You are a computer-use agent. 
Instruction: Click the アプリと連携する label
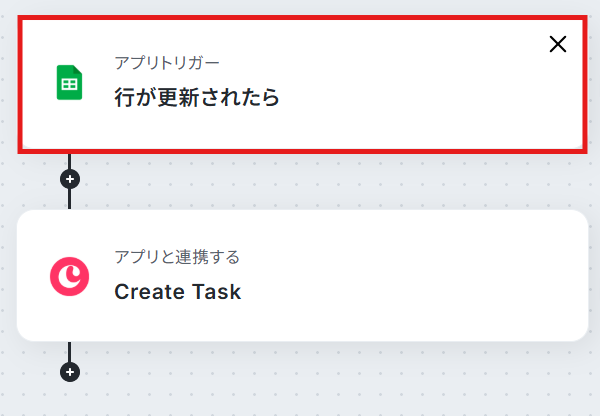pos(177,257)
